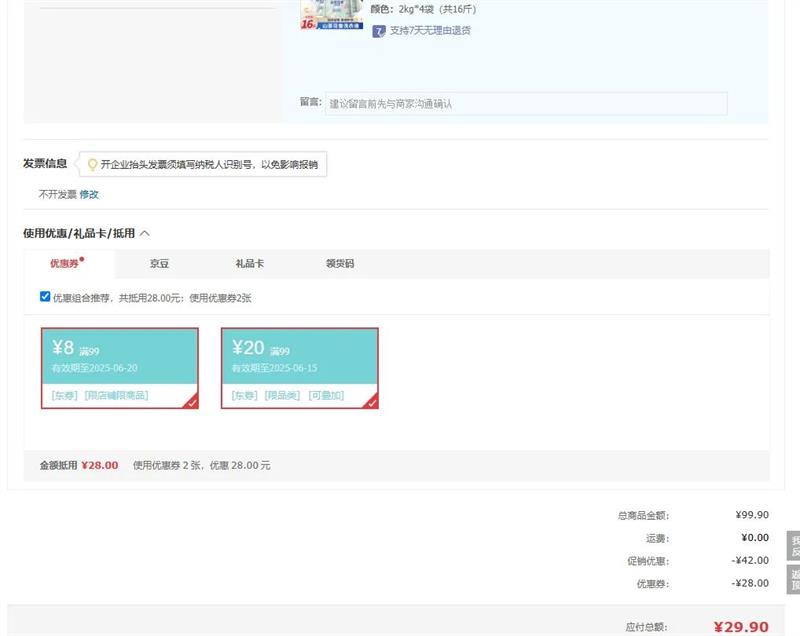Switch to the 京豆 tab
Viewport: 800px width, 636px height.
(x=159, y=264)
